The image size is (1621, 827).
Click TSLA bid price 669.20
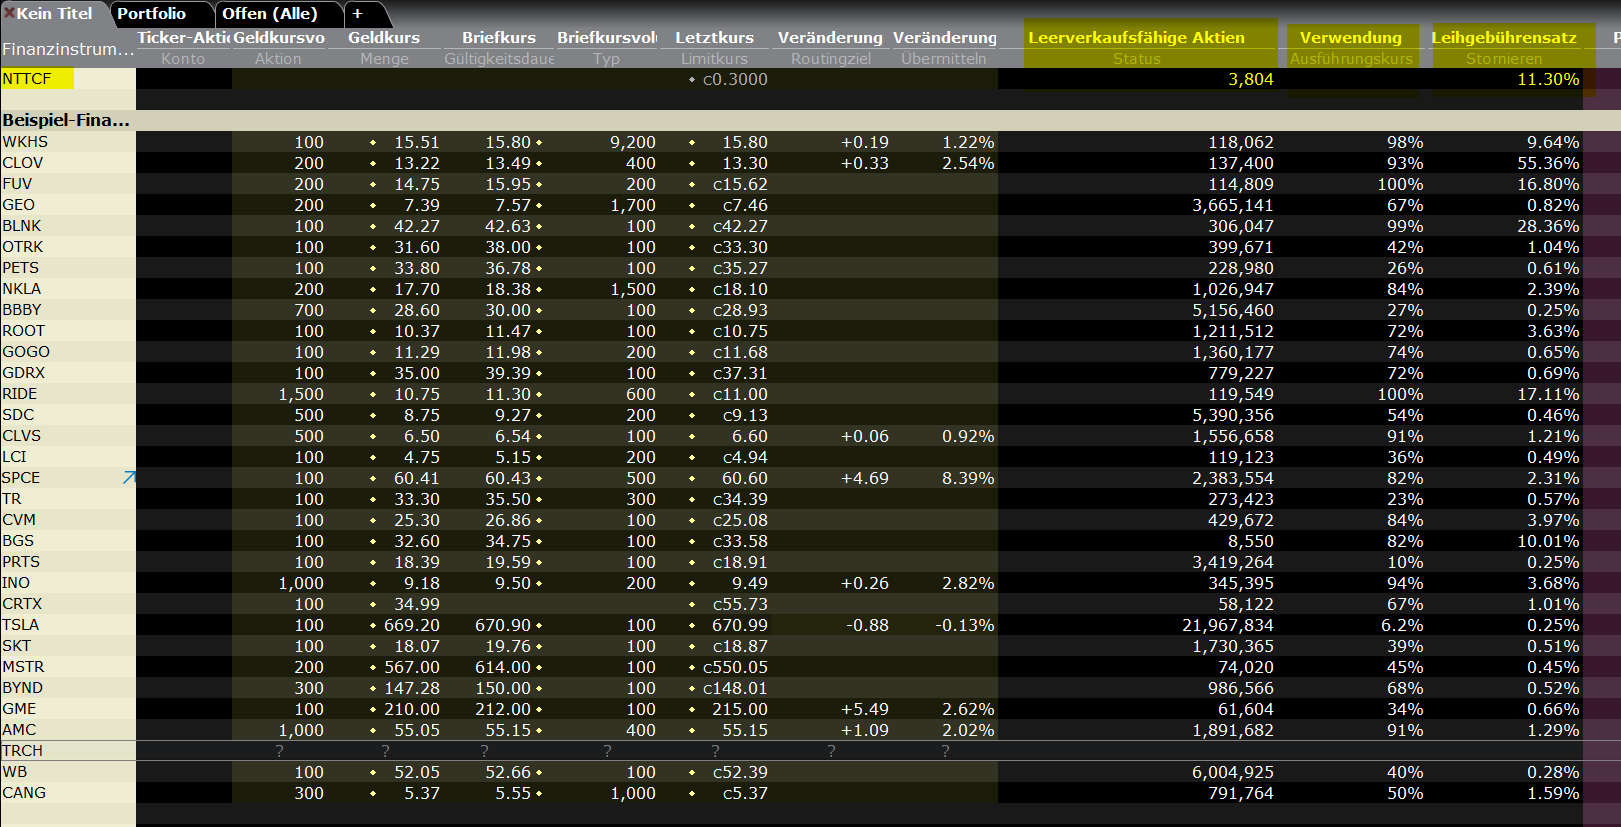[x=412, y=625]
